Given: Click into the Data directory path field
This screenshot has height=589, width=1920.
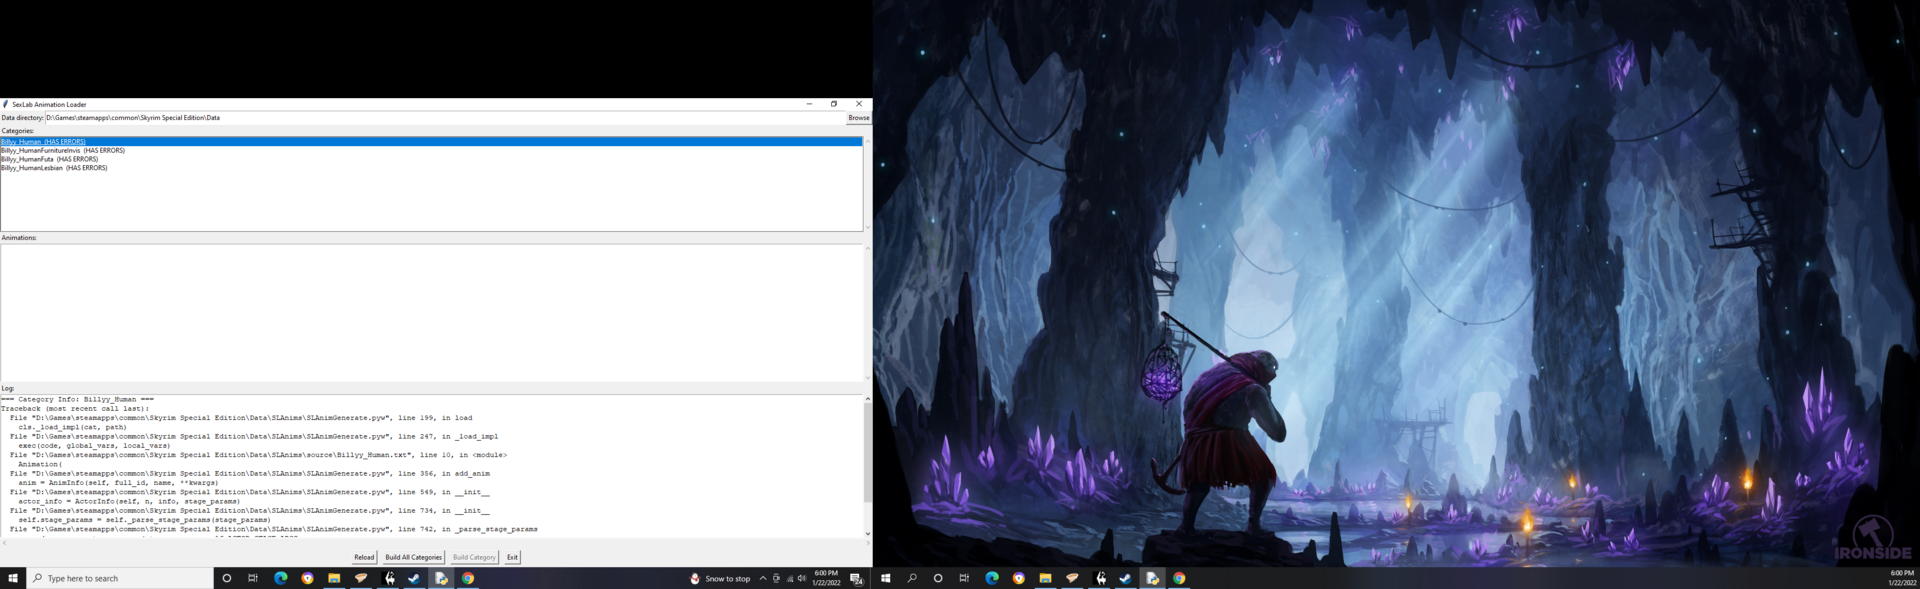Looking at the screenshot, I should pyautogui.click(x=445, y=118).
